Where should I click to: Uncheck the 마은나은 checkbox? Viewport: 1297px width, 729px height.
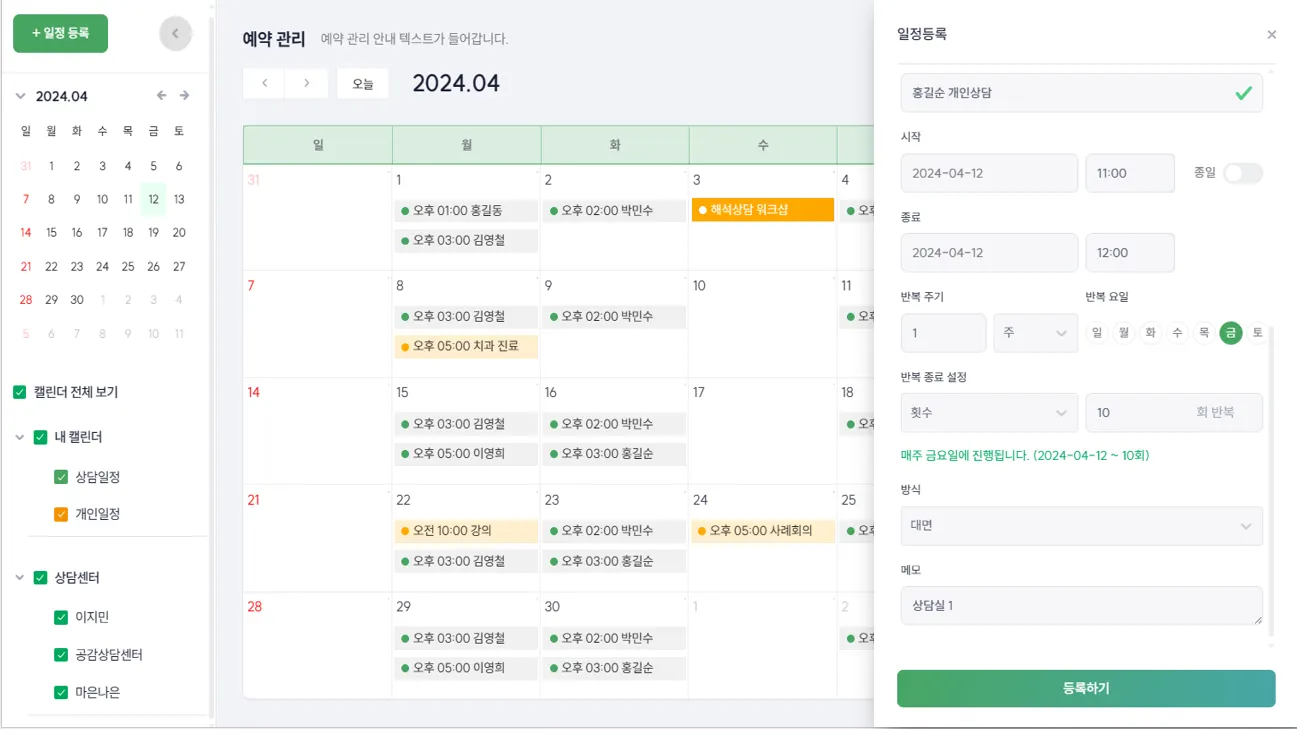pyautogui.click(x=61, y=692)
